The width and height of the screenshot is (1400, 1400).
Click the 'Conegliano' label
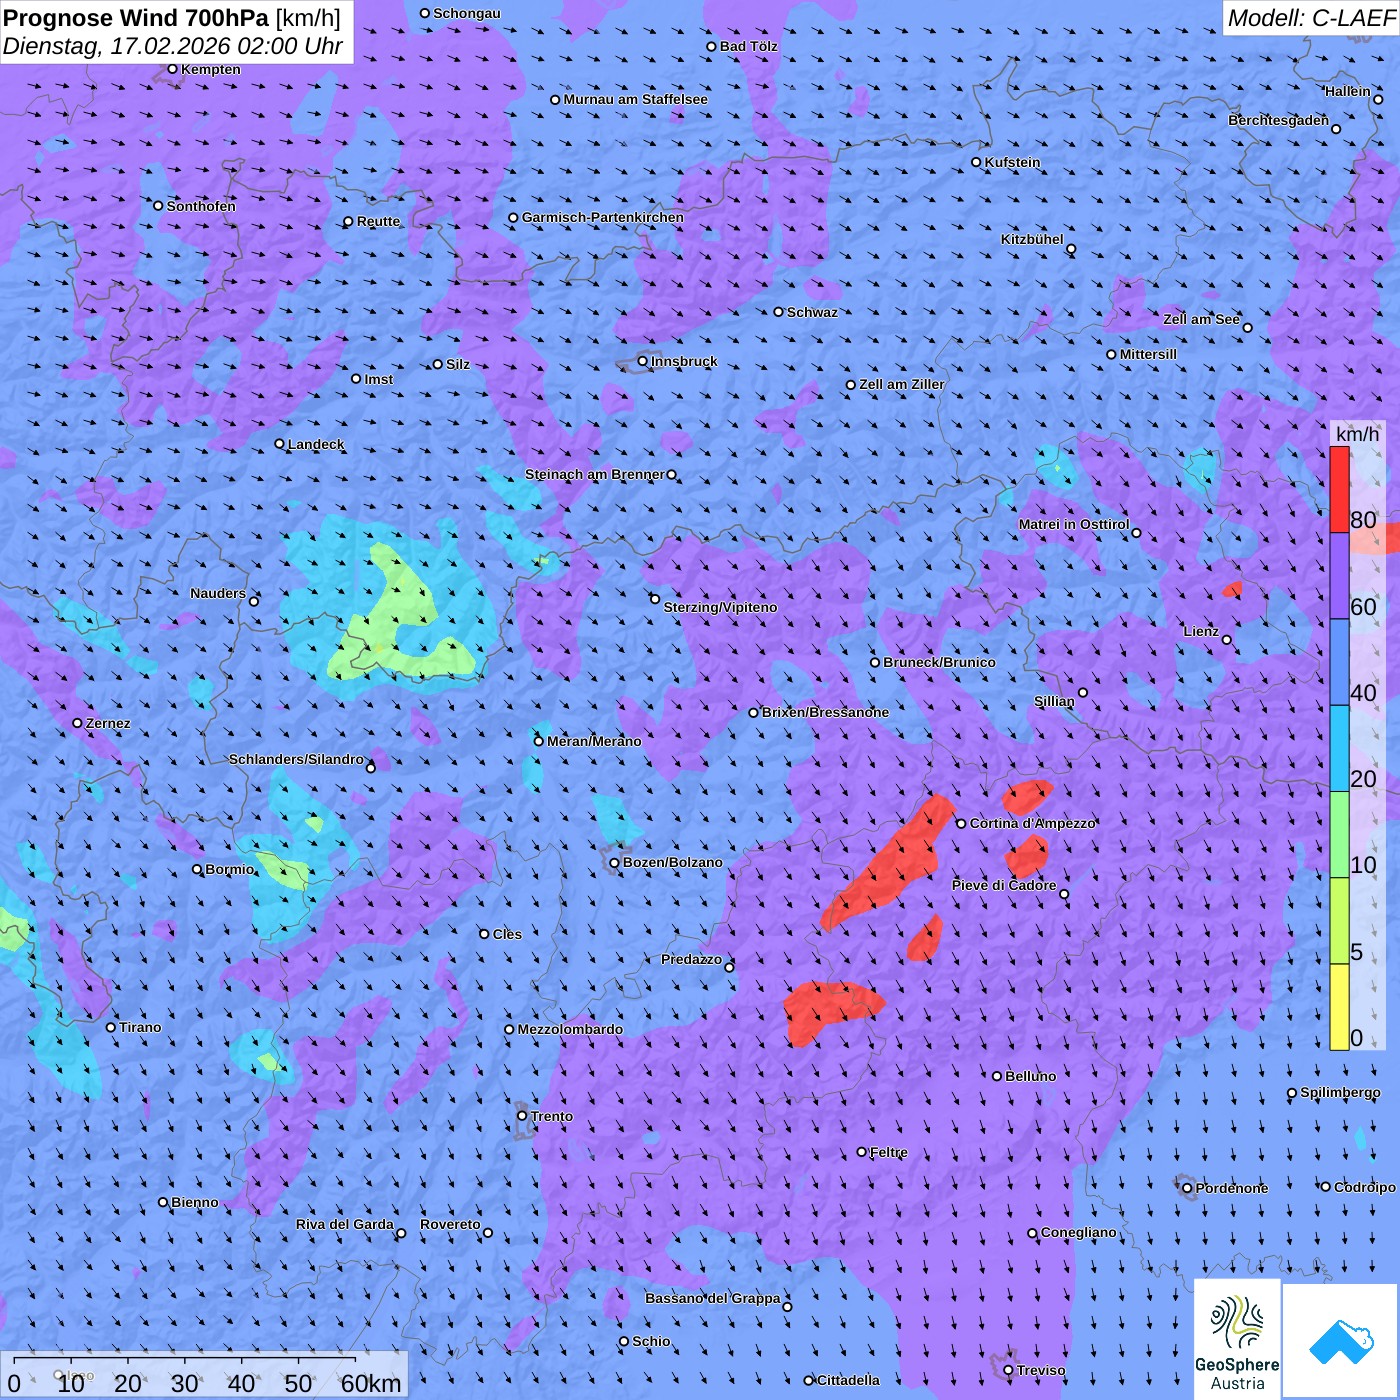point(1078,1232)
